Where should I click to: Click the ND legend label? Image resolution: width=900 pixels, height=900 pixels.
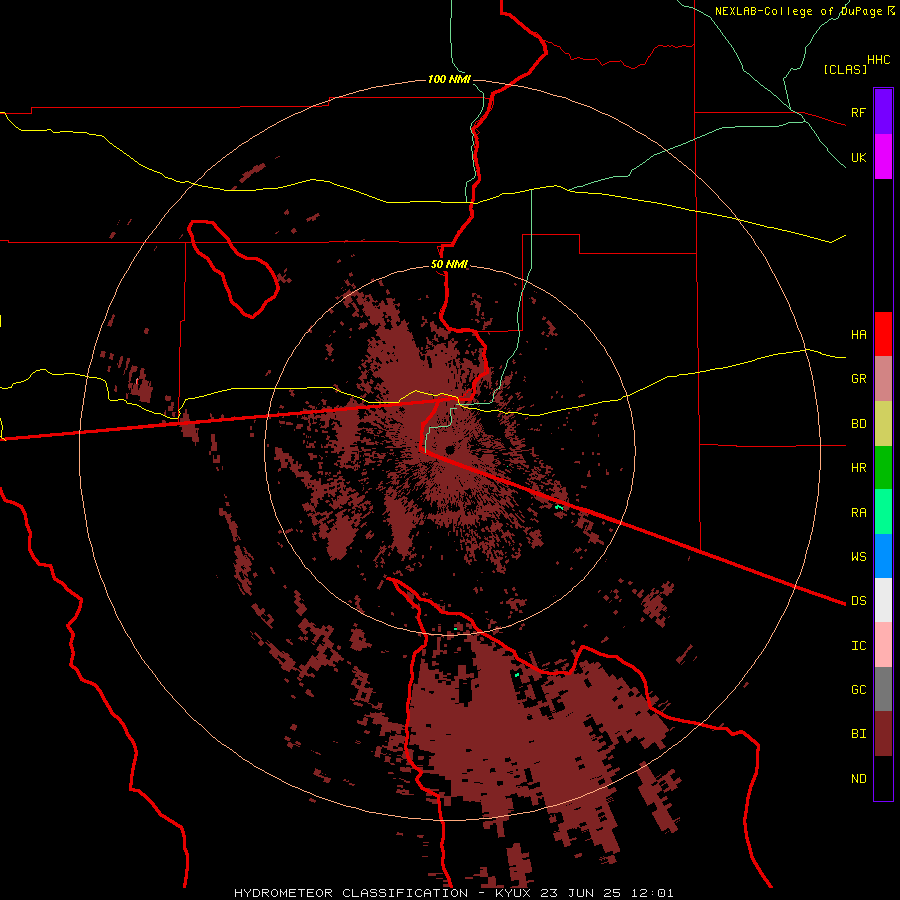[x=858, y=779]
